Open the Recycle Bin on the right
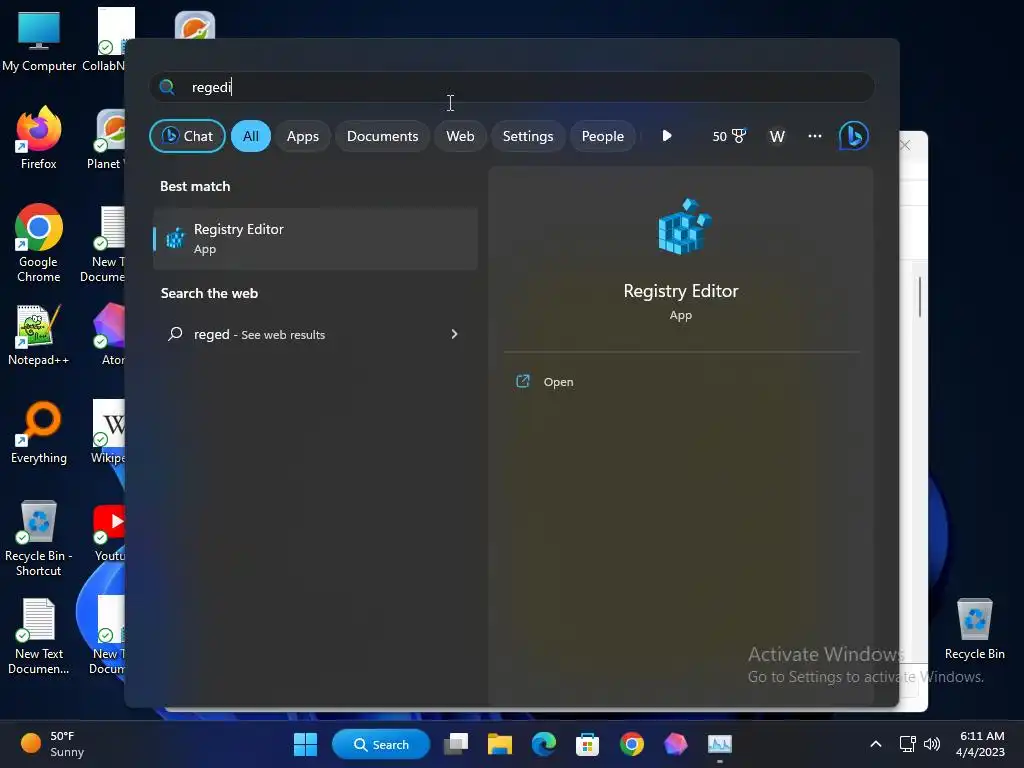The width and height of the screenshot is (1024, 768). coord(974,629)
